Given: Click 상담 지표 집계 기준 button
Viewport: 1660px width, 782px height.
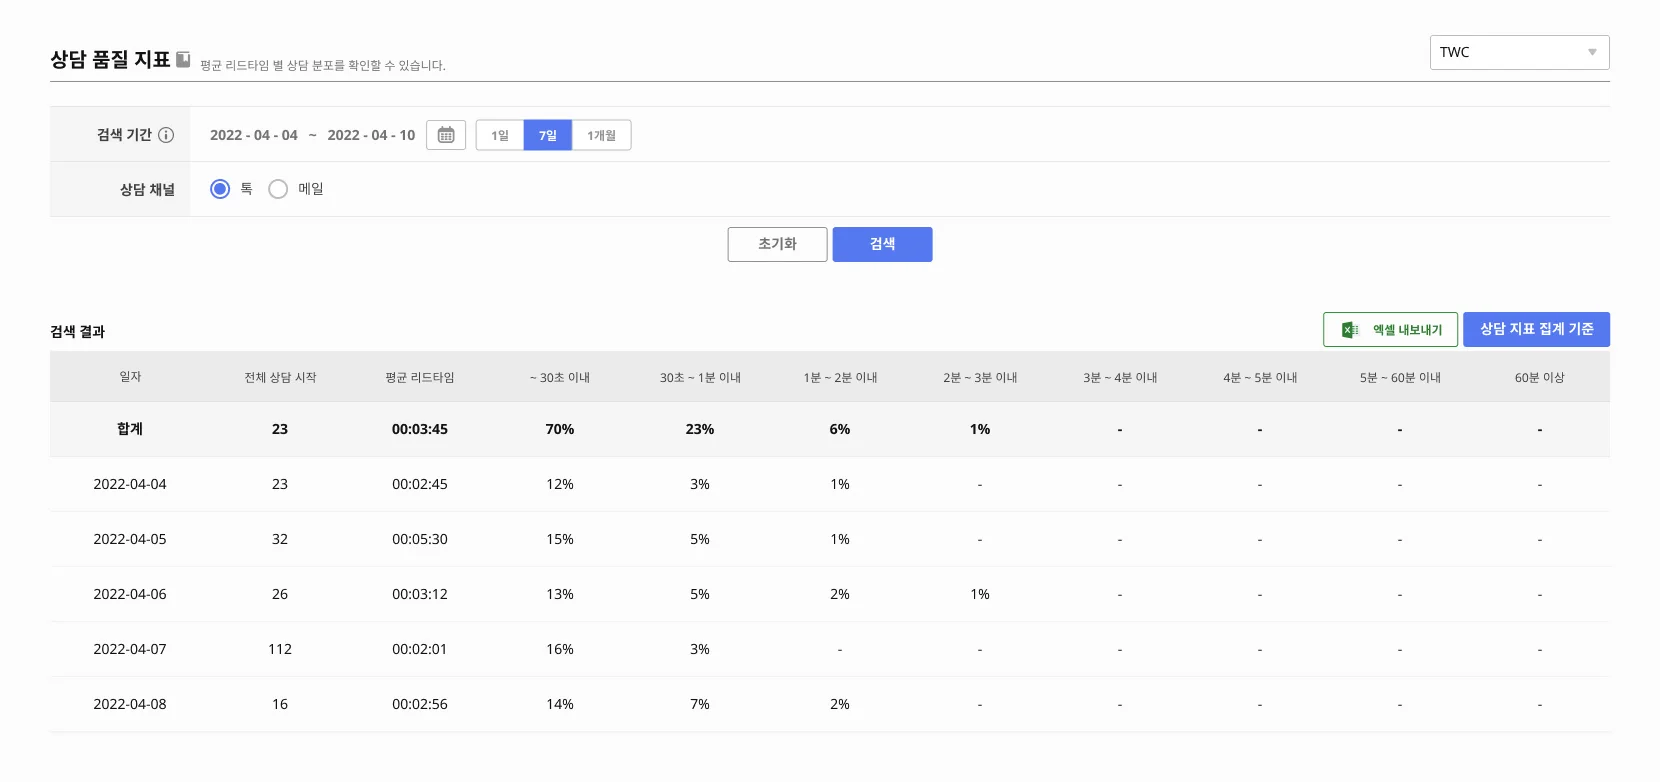Looking at the screenshot, I should [1536, 329].
